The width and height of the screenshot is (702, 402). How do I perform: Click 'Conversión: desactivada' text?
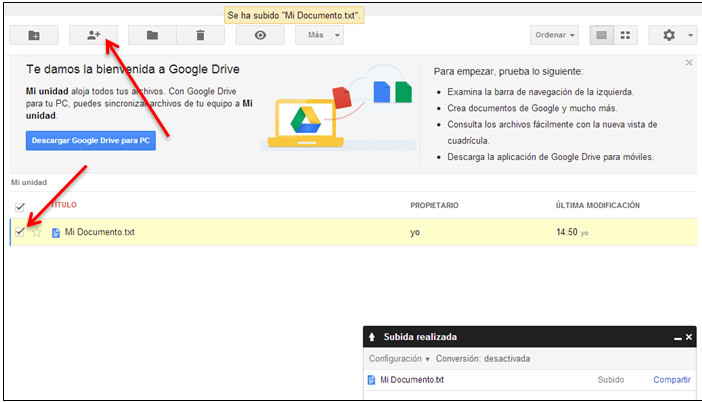(x=483, y=359)
